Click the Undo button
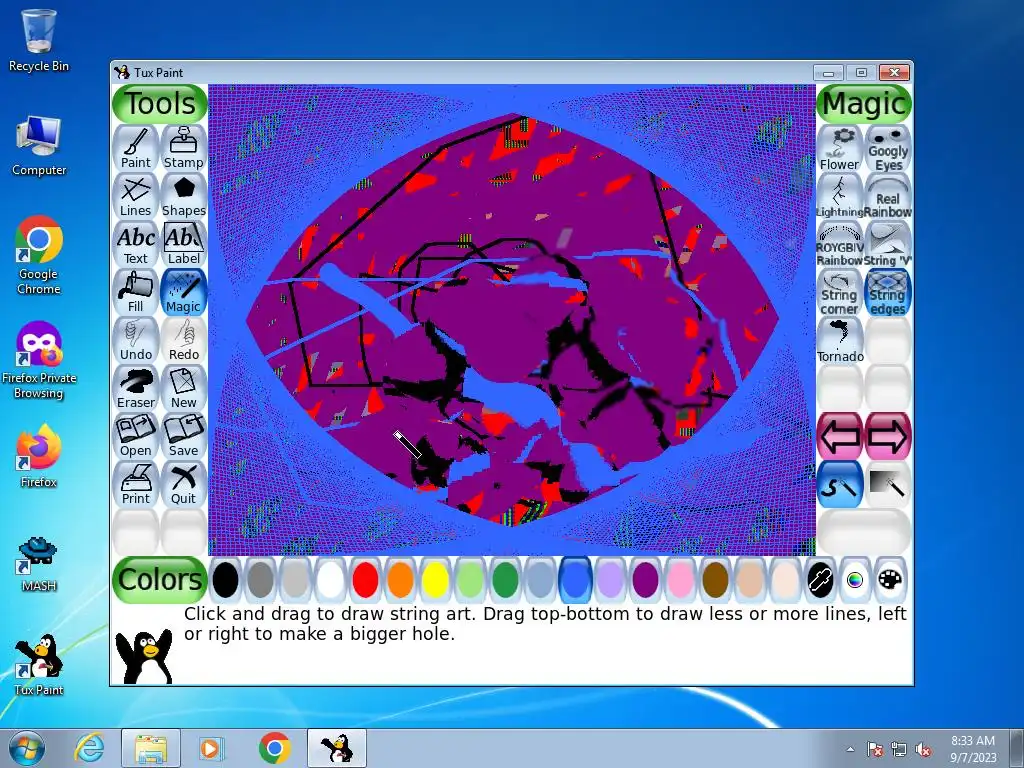 (136, 340)
